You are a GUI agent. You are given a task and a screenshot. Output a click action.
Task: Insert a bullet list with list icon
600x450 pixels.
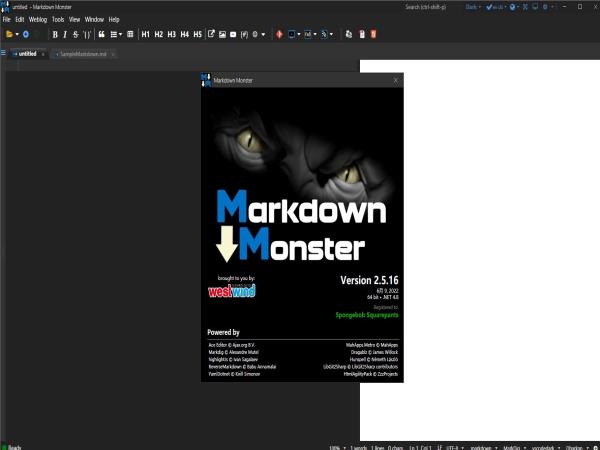pos(114,34)
